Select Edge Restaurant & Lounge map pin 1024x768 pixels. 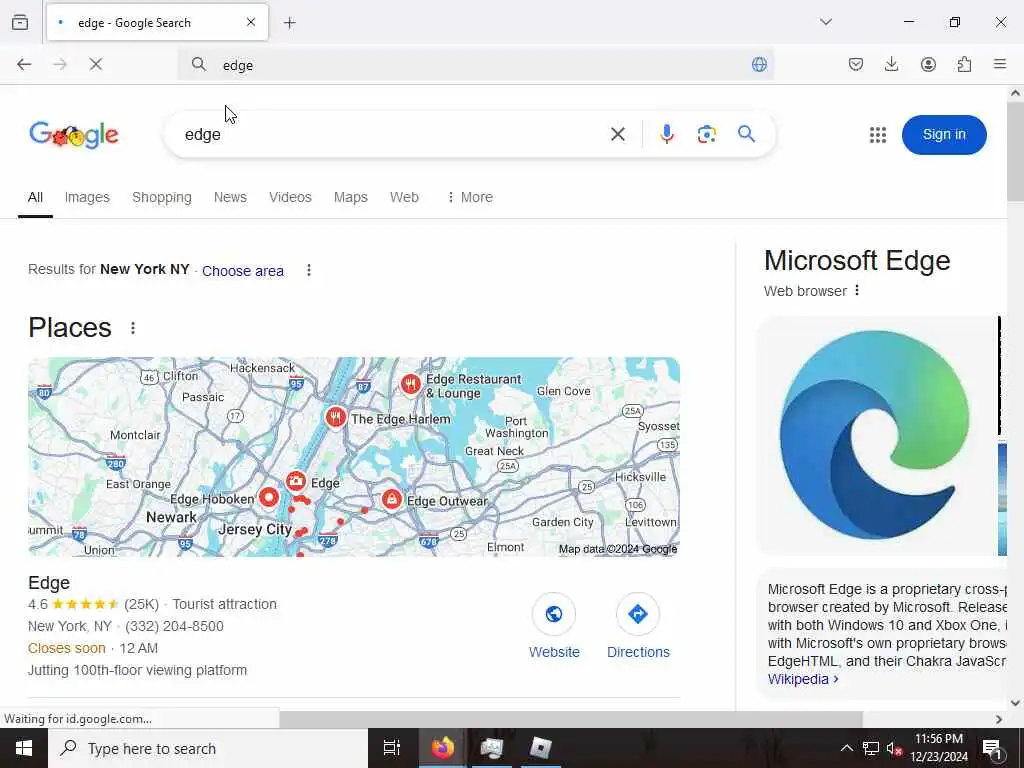tap(410, 385)
